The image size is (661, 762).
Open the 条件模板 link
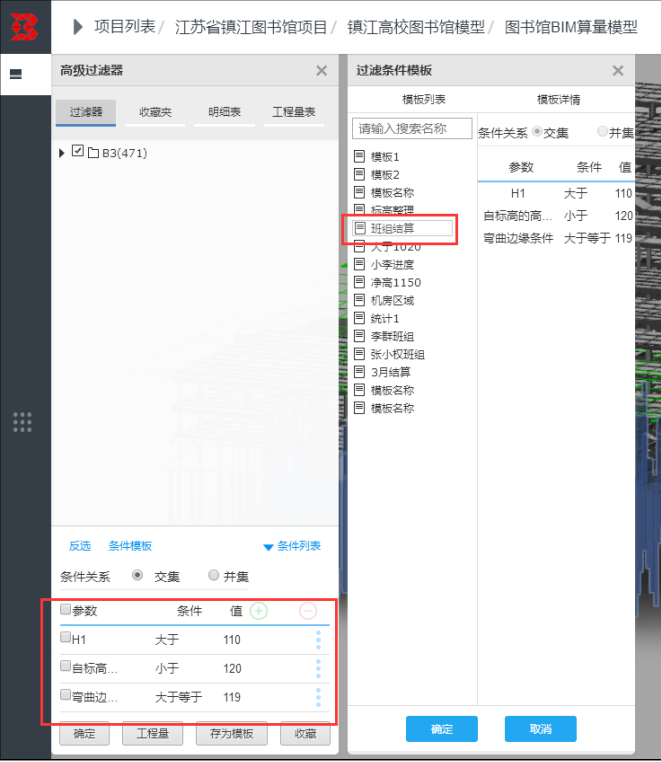(x=130, y=546)
